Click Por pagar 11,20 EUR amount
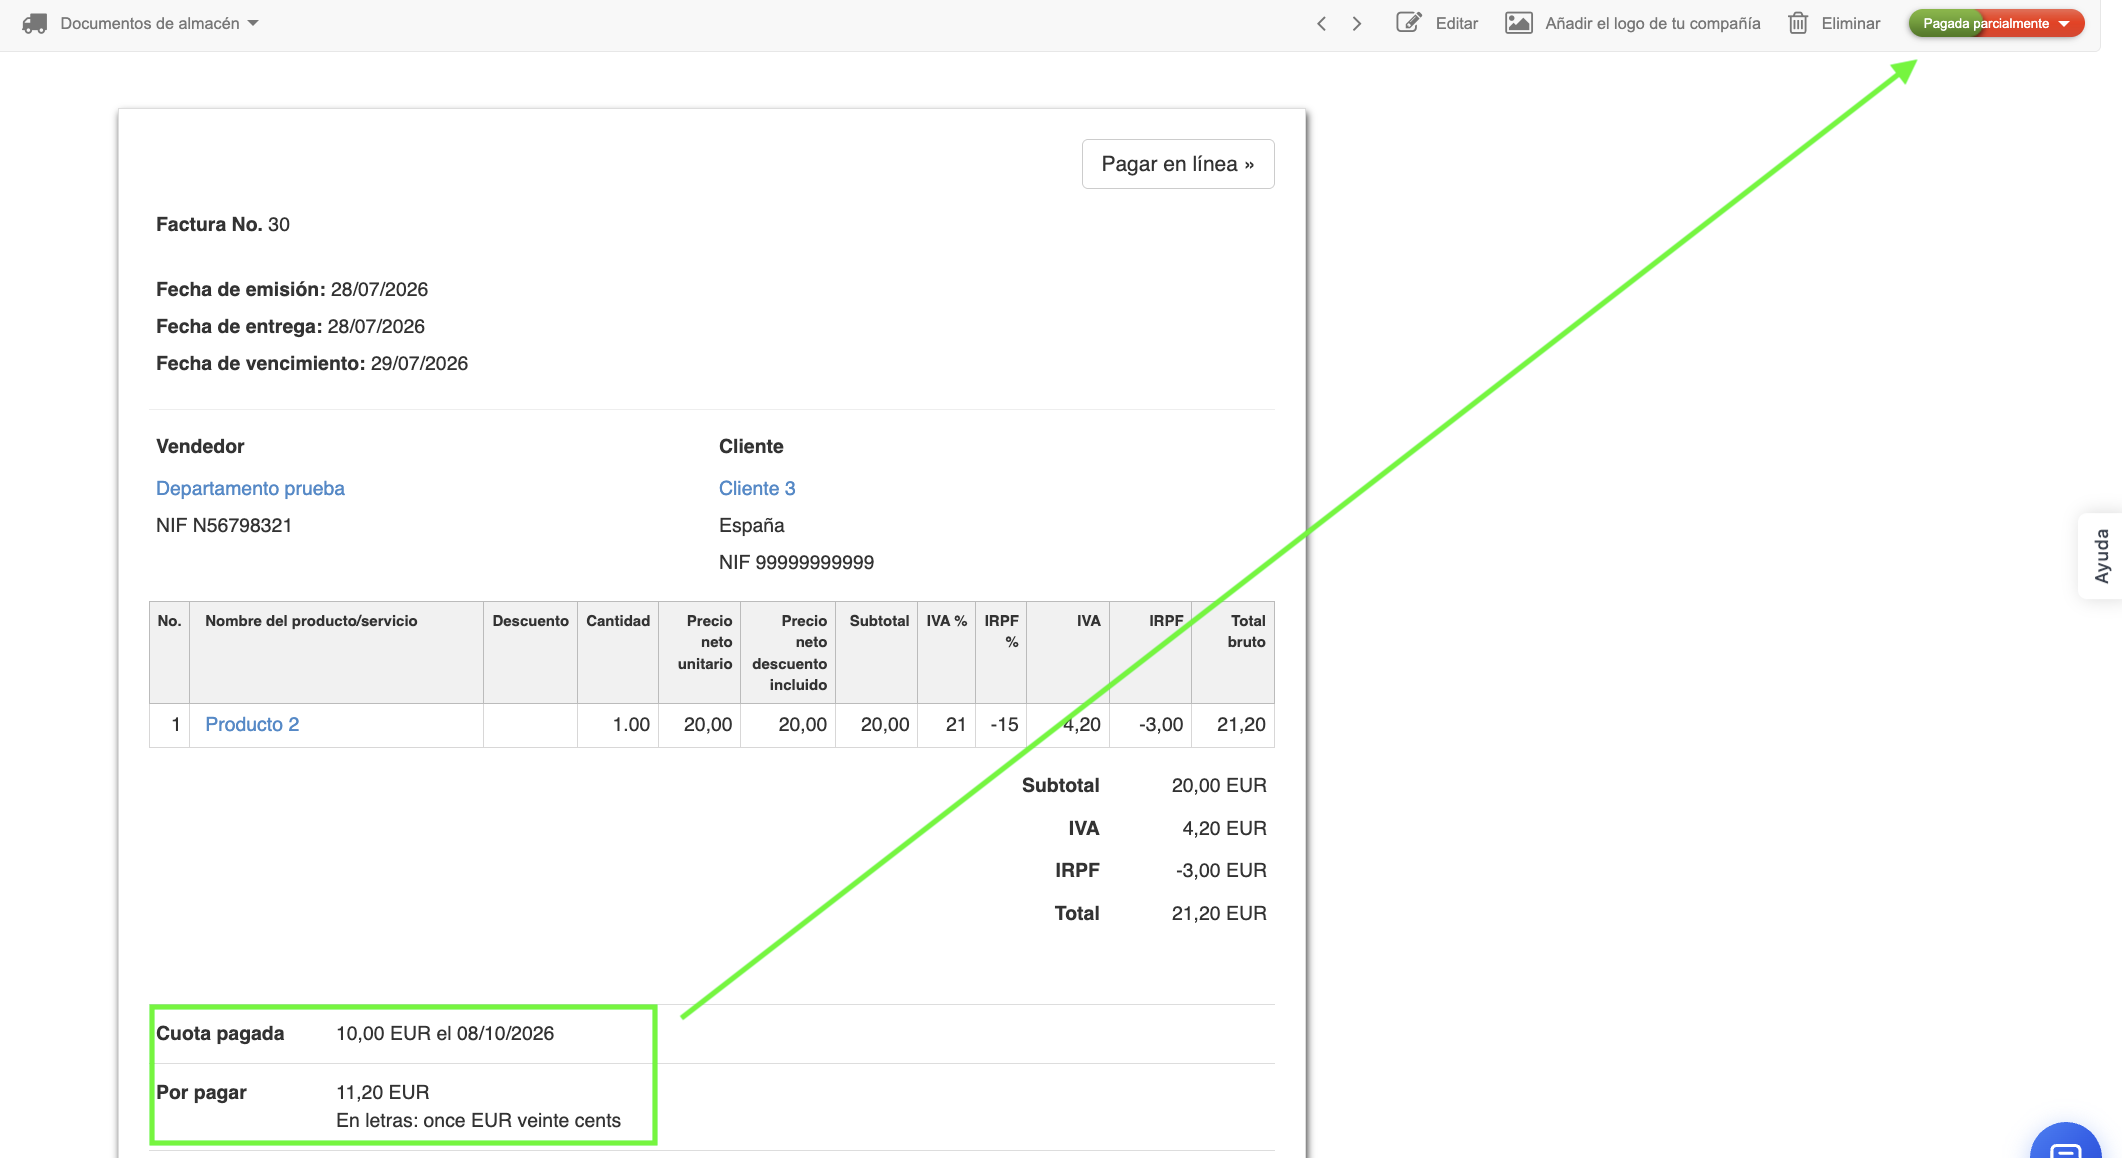This screenshot has width=2122, height=1158. click(x=382, y=1092)
